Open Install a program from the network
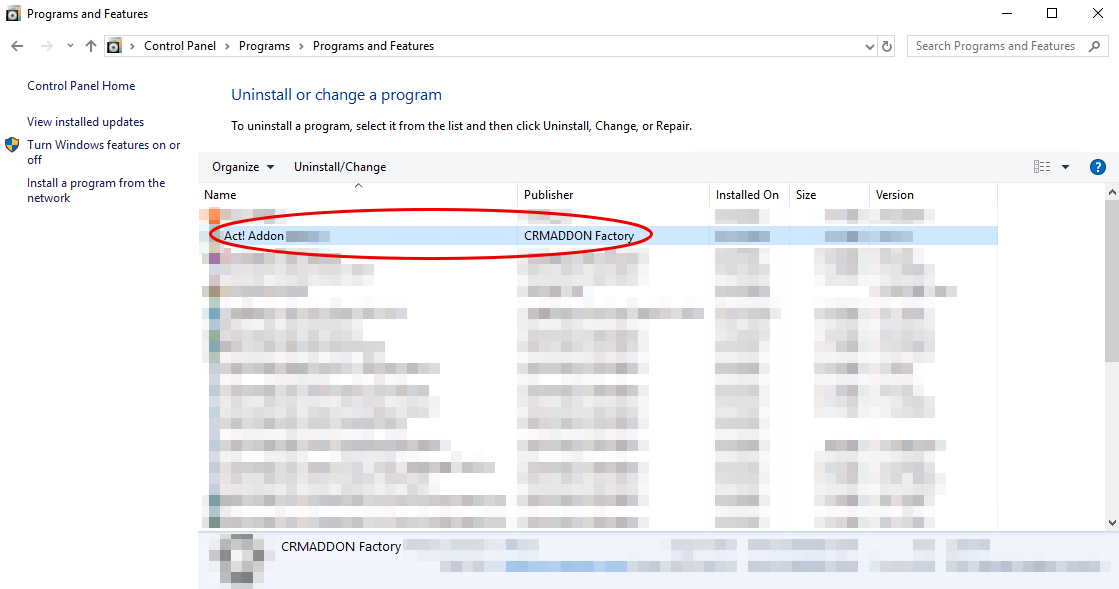Screen dimensions: 1119x589 click(96, 191)
